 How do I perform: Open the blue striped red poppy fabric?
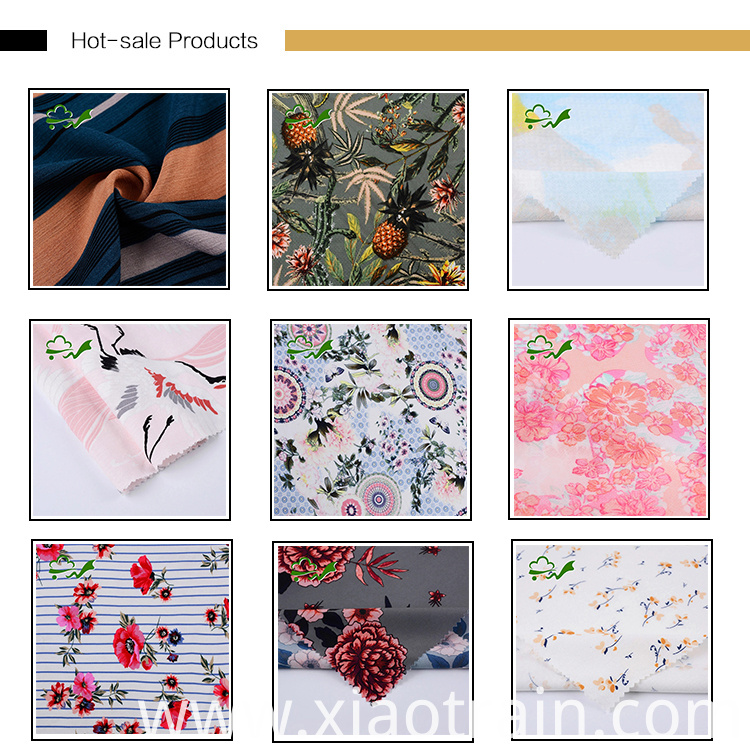[132, 640]
